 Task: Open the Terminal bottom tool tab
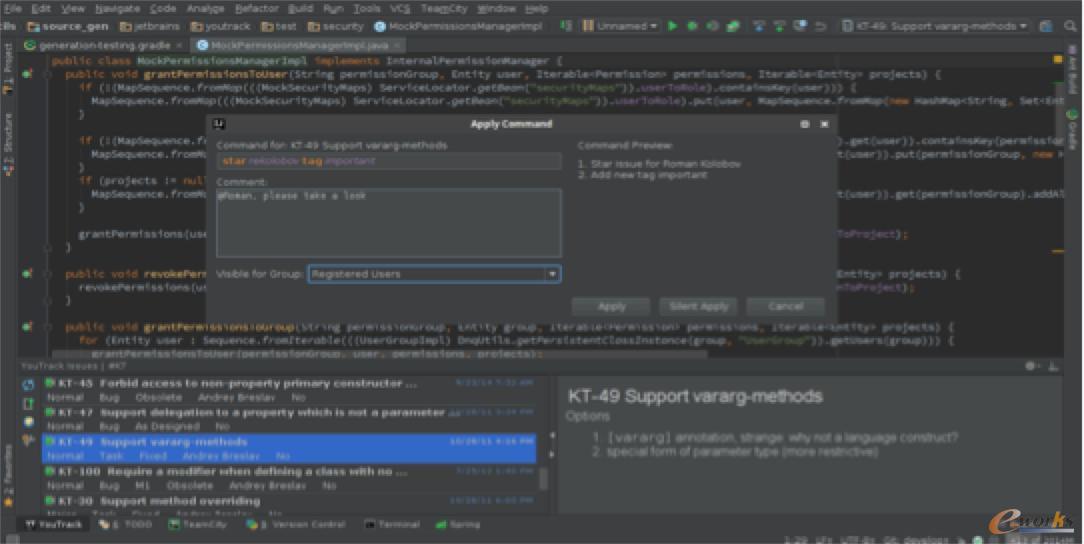[x=391, y=525]
